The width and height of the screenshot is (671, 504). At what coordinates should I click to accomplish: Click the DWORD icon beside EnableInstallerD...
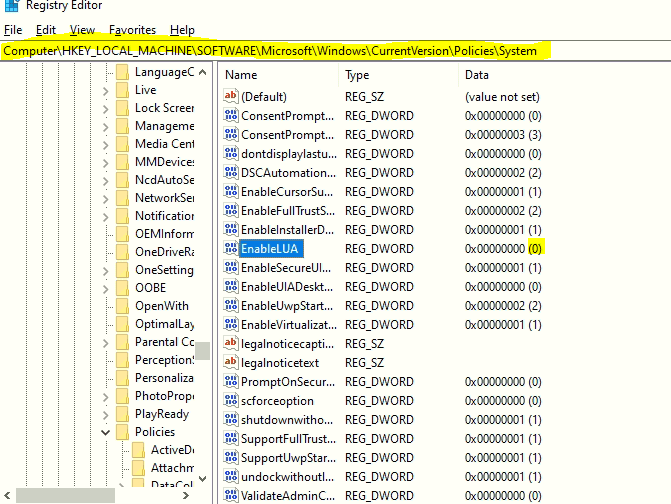coord(231,229)
